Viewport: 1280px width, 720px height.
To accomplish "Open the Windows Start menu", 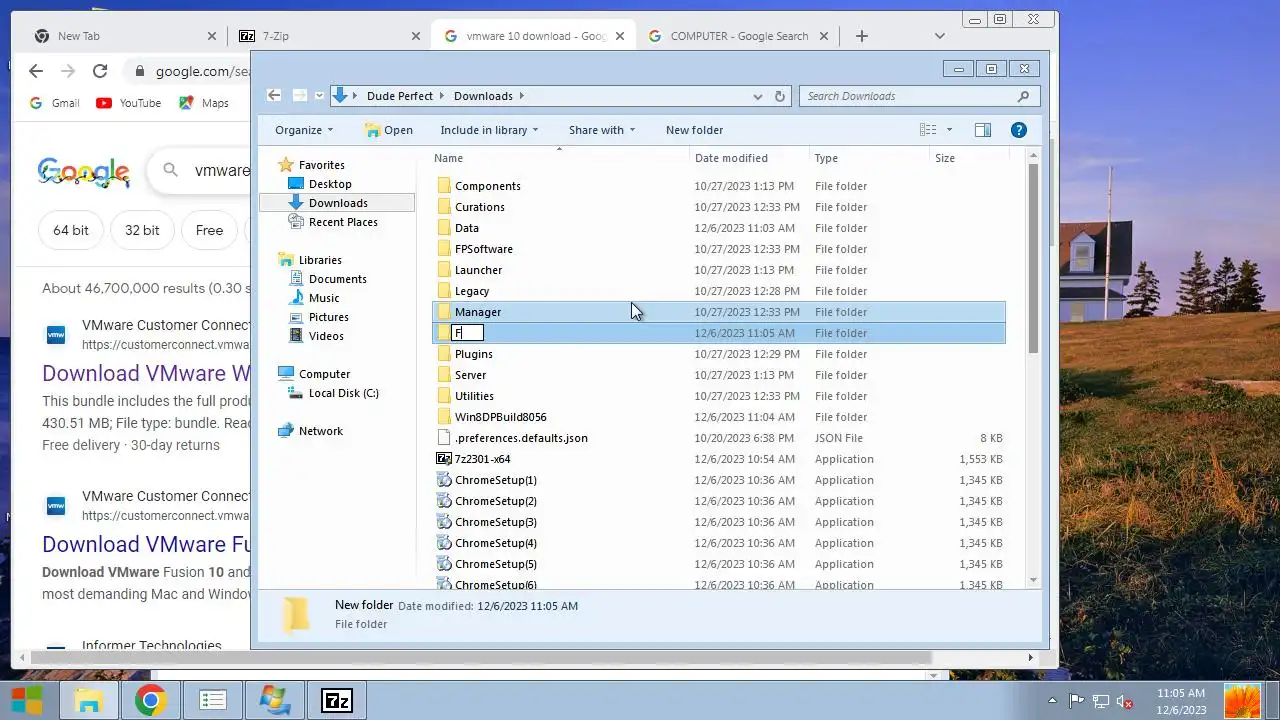I will [27, 700].
